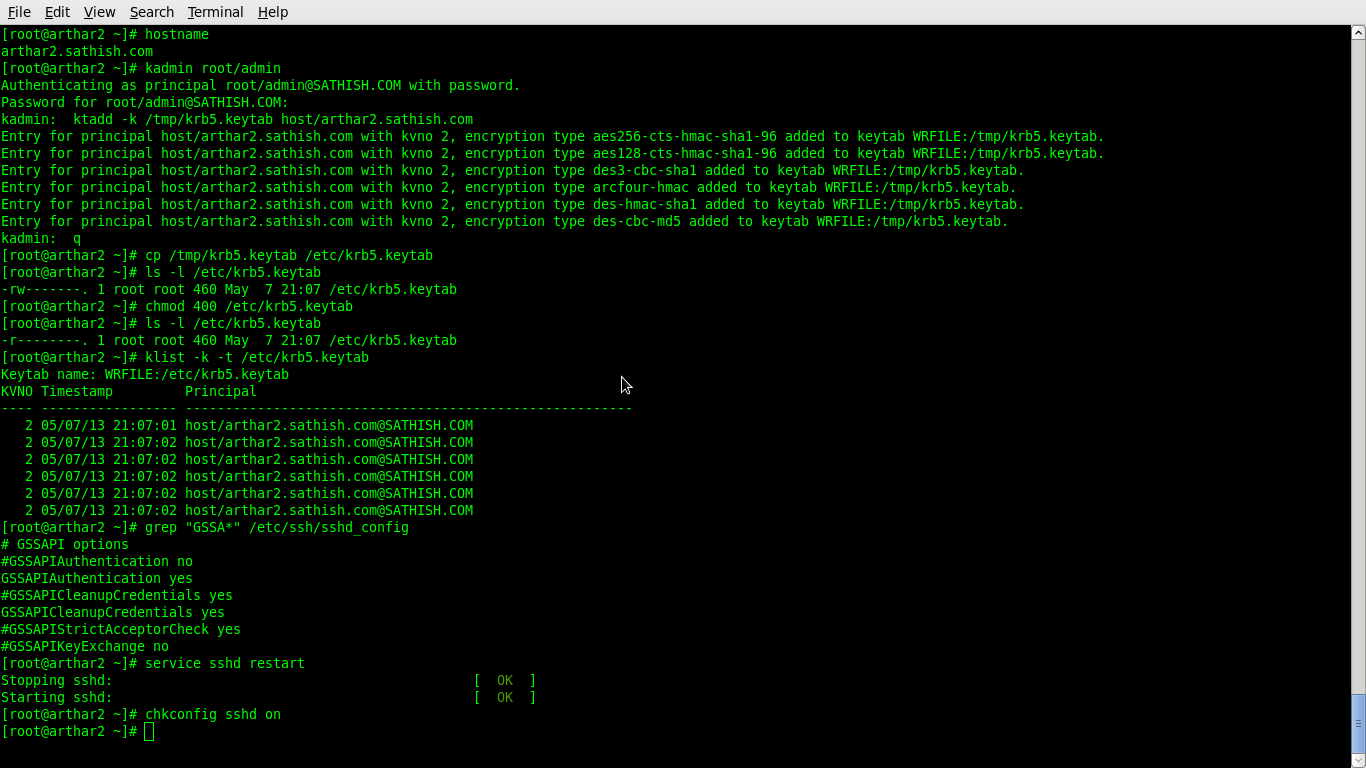
Task: Click the terminal cursor at the final prompt
Action: (x=149, y=731)
